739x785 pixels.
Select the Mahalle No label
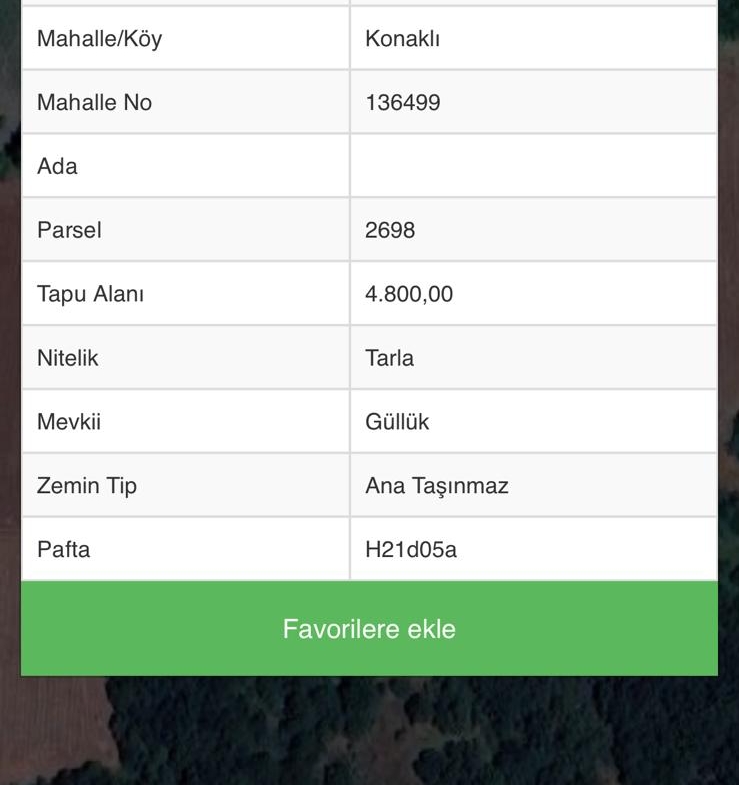pos(94,102)
